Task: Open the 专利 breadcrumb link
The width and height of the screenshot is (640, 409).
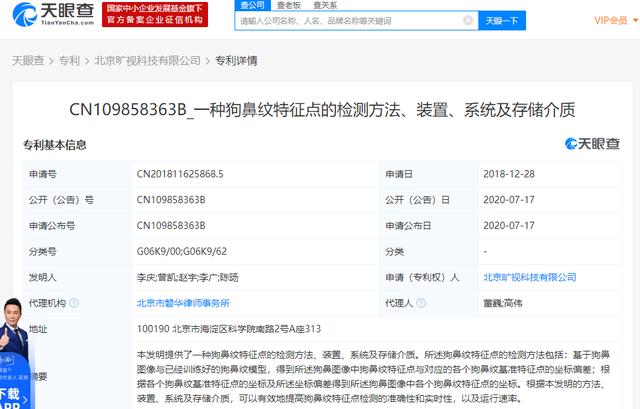Action: point(68,60)
